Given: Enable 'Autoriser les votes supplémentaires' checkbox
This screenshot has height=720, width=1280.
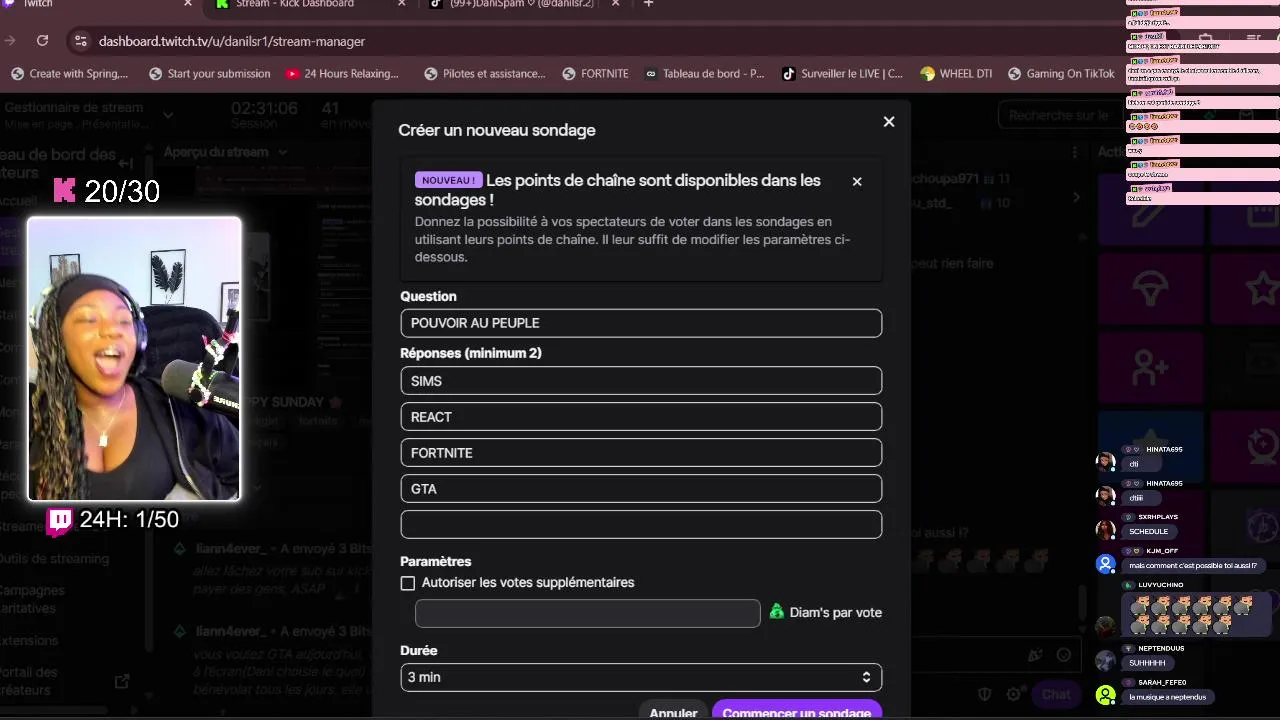Looking at the screenshot, I should (407, 583).
